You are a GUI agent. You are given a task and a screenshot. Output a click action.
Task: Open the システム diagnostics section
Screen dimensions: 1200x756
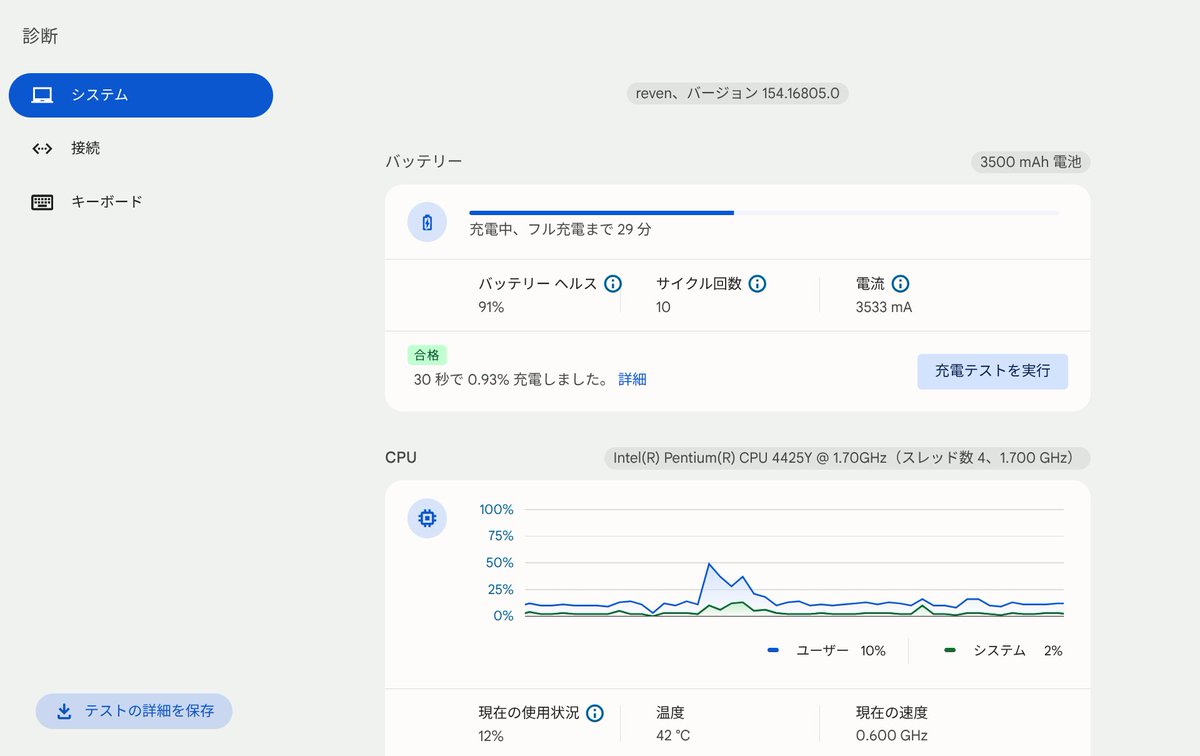(x=141, y=96)
